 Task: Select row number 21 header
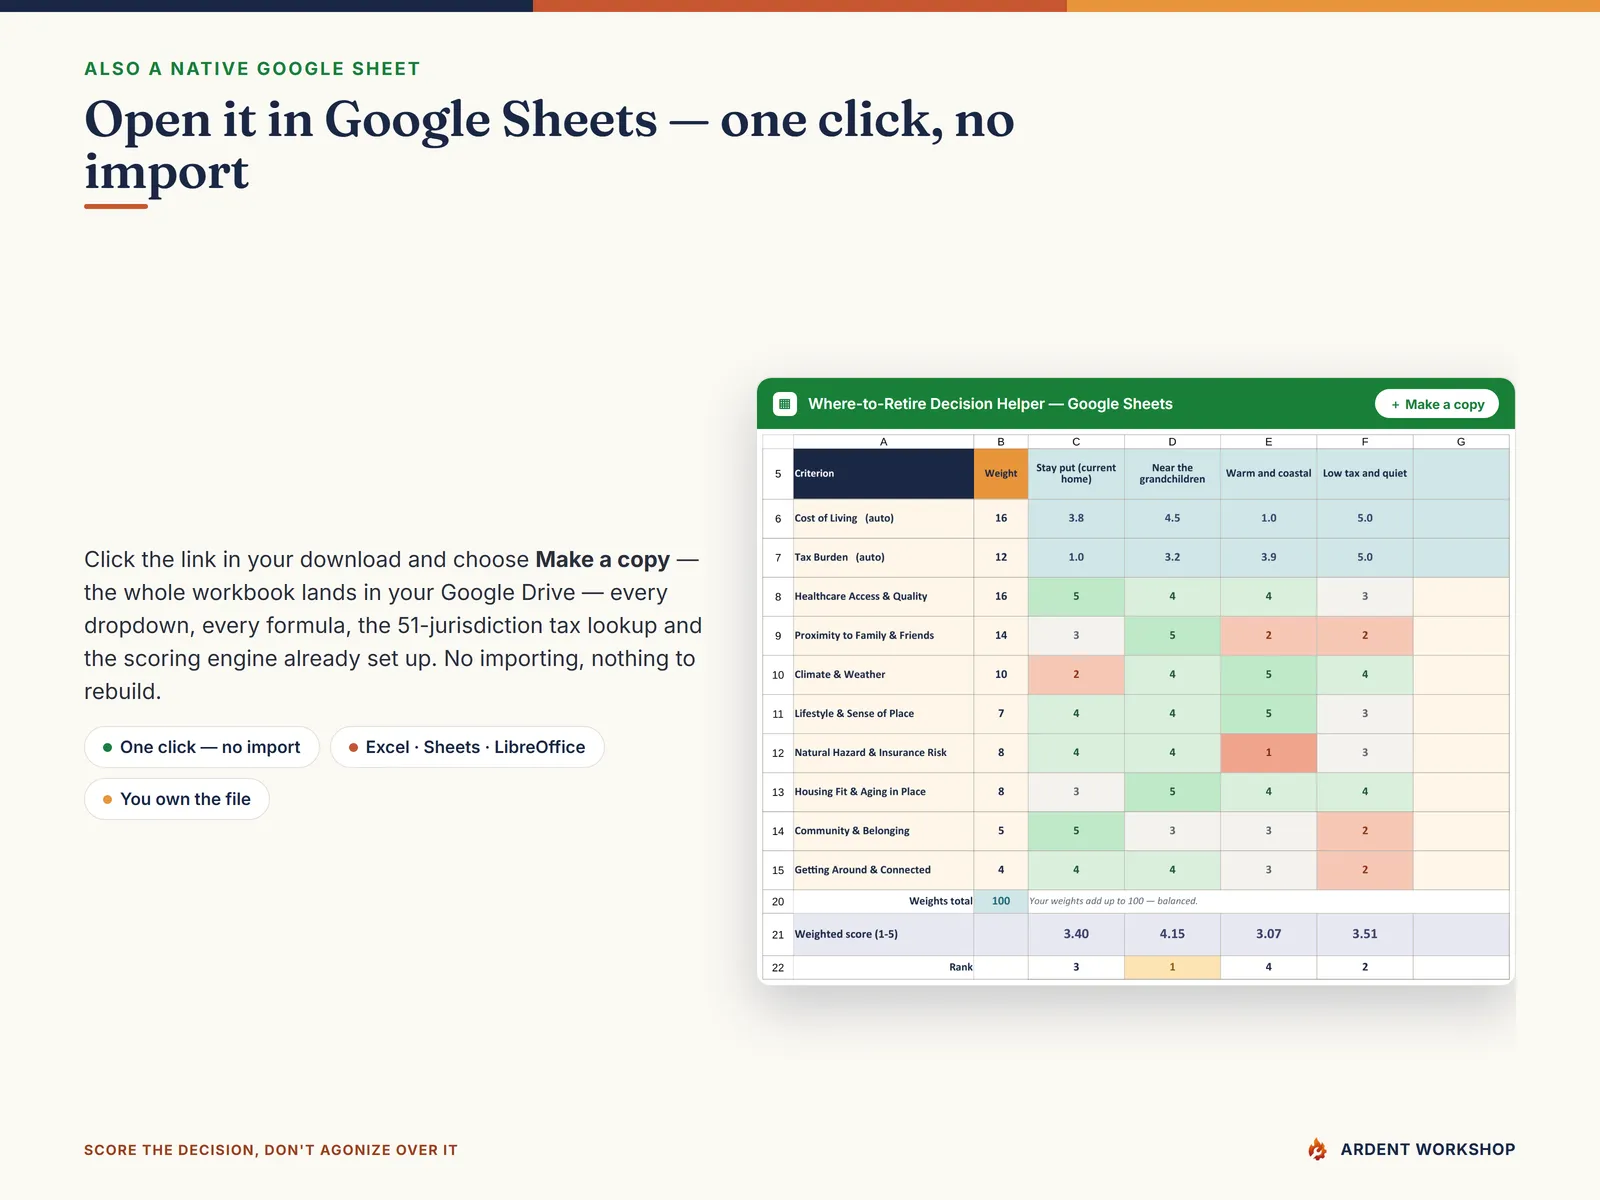coord(778,934)
